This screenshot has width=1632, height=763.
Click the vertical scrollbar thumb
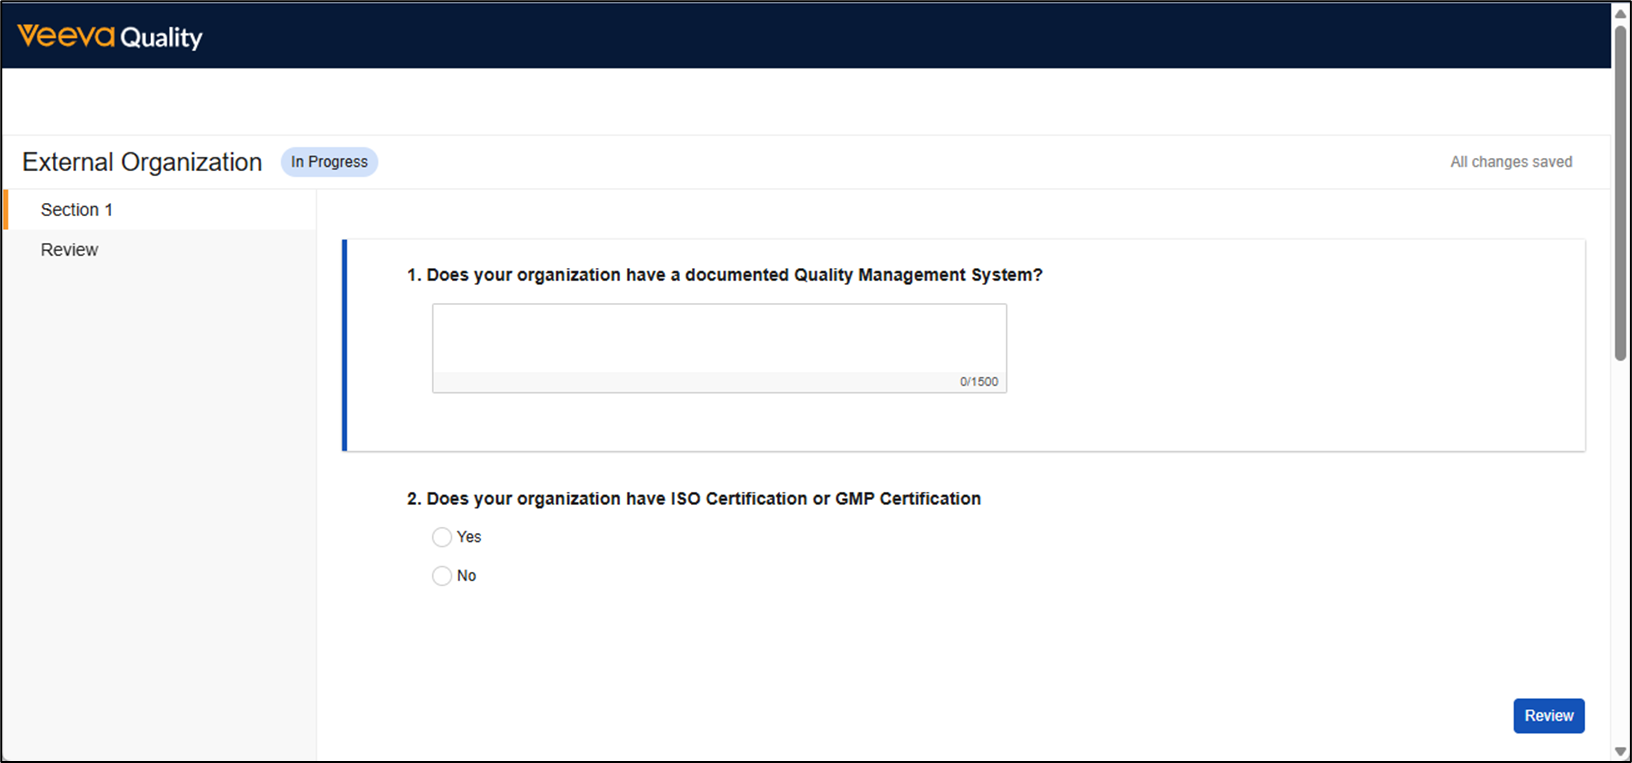pos(1620,190)
